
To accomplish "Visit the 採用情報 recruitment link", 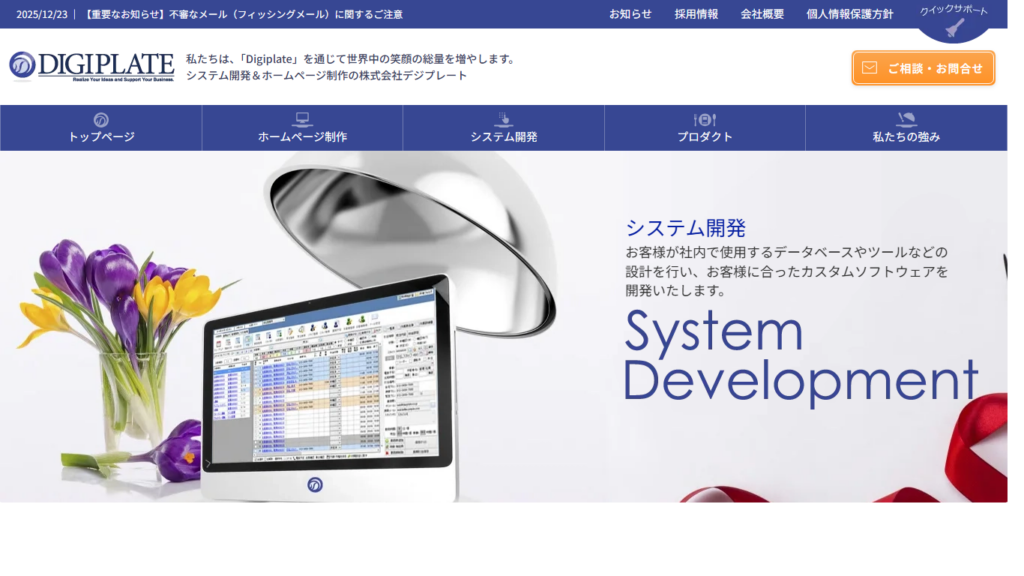I will pyautogui.click(x=696, y=14).
